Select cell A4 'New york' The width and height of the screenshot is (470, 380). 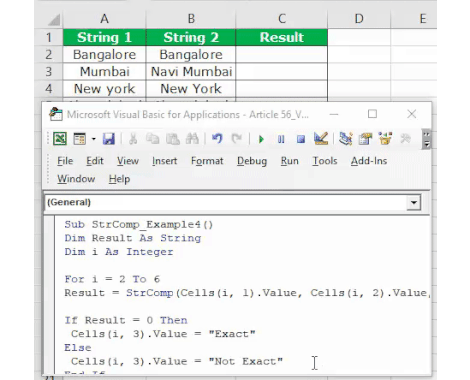click(104, 89)
